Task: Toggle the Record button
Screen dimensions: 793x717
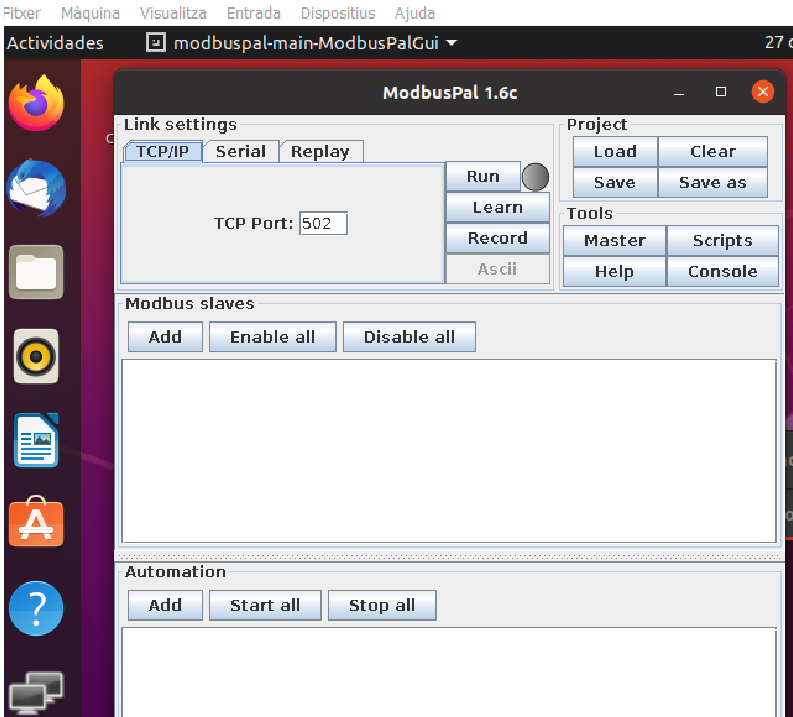Action: point(498,238)
